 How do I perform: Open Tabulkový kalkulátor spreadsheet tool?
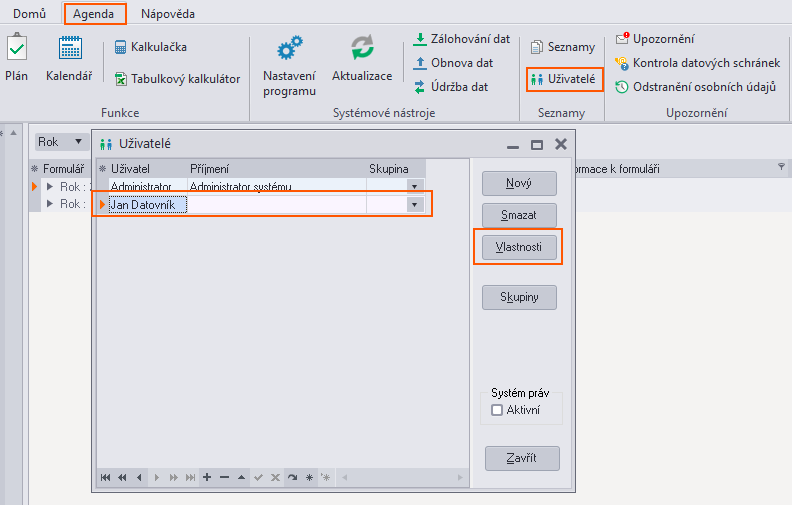click(x=177, y=79)
